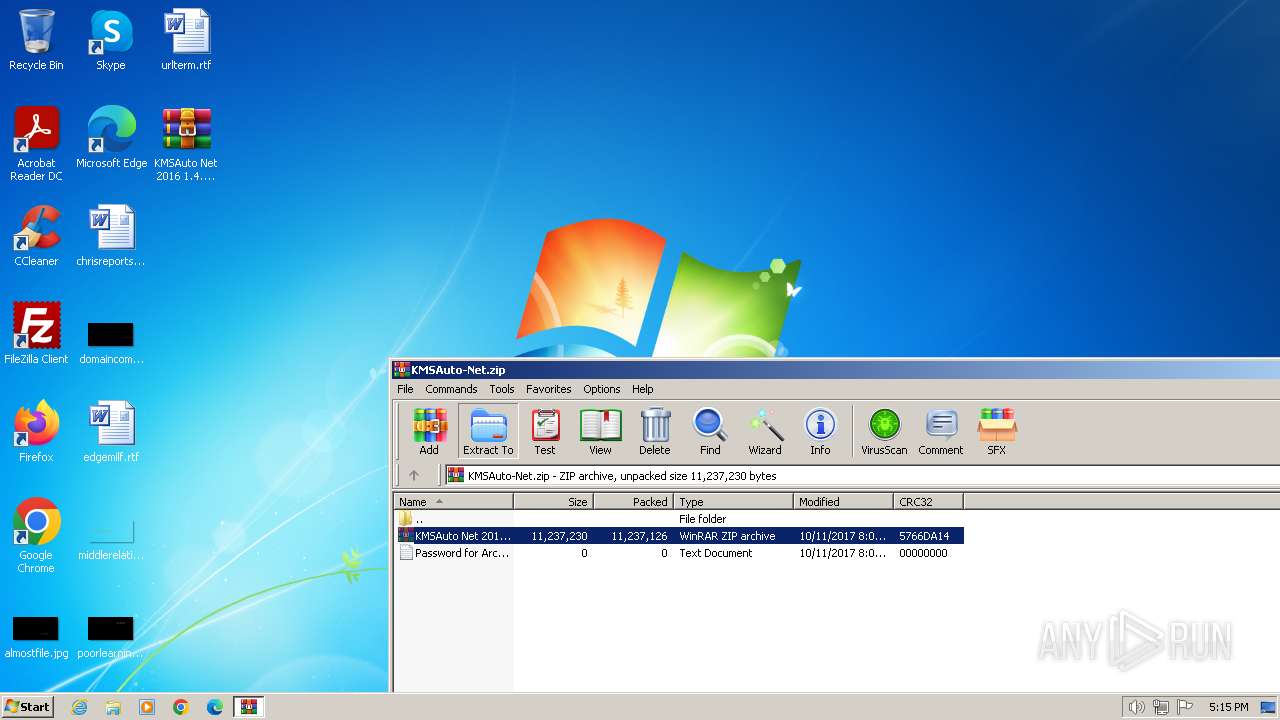Click the Extract To toolbar button
Viewport: 1280px width, 720px height.
488,431
